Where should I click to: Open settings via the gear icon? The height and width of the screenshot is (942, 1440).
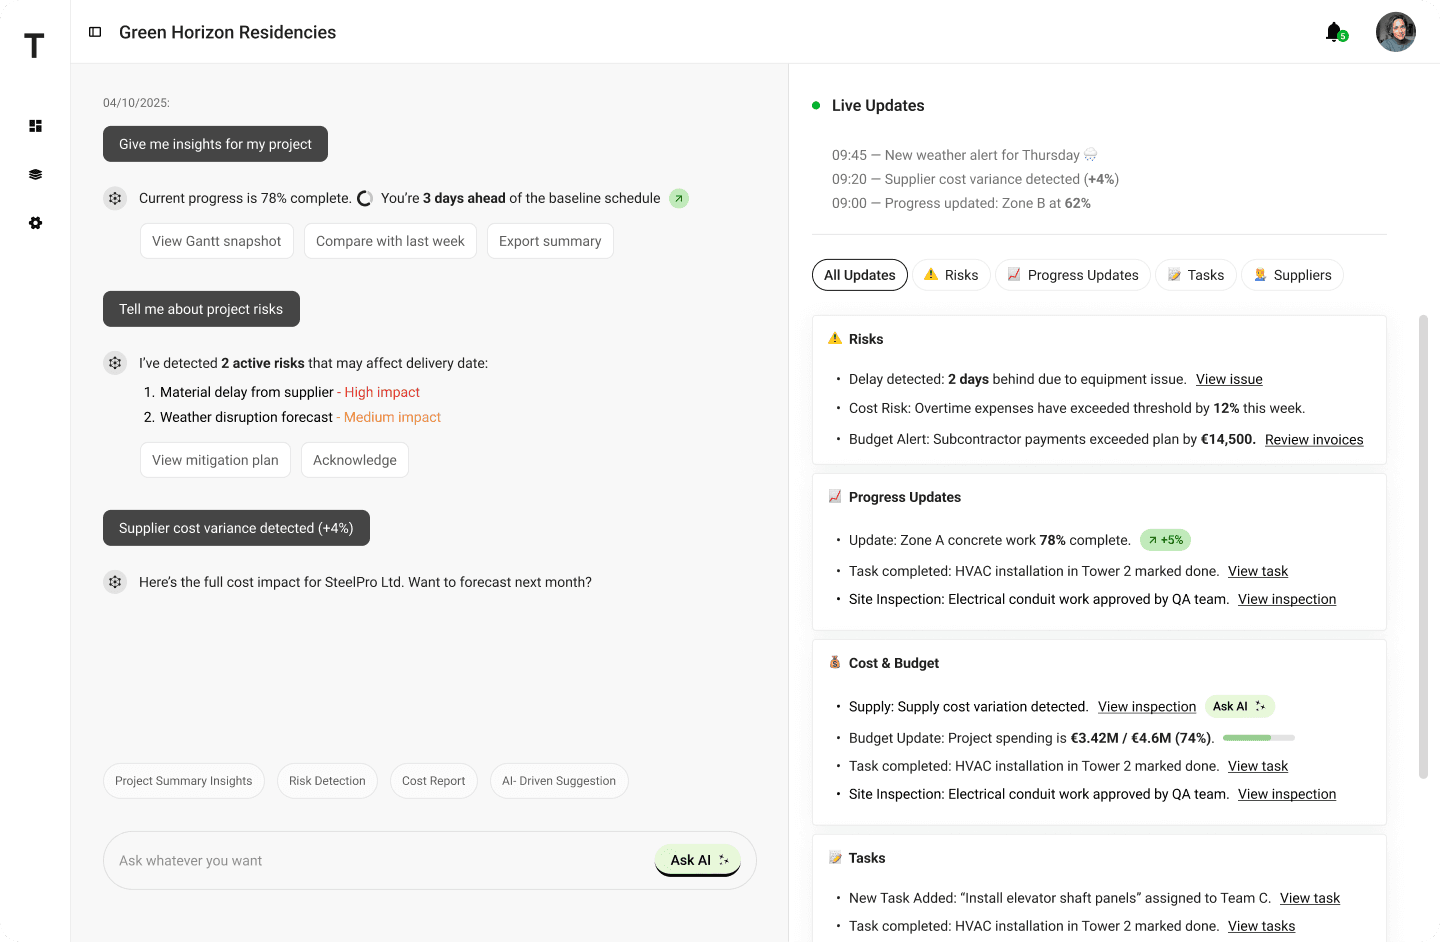35,223
